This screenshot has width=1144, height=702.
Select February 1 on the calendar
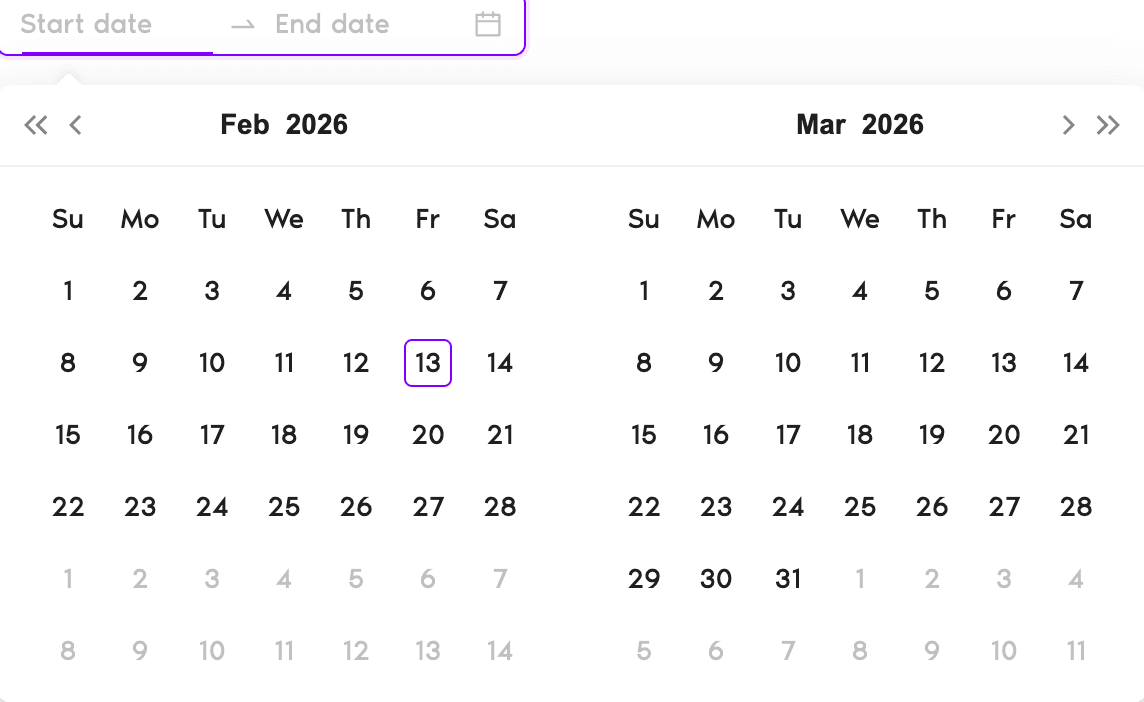(68, 291)
